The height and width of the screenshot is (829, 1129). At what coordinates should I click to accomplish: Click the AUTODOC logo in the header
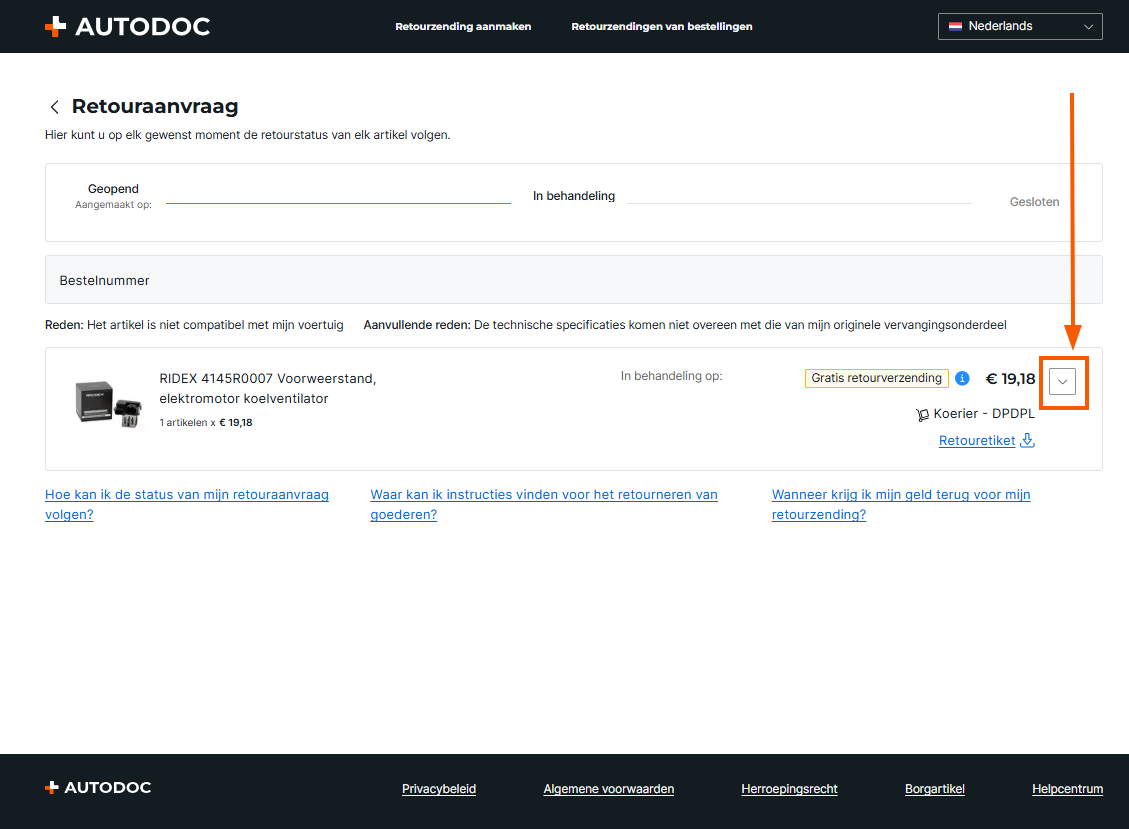pos(127,27)
